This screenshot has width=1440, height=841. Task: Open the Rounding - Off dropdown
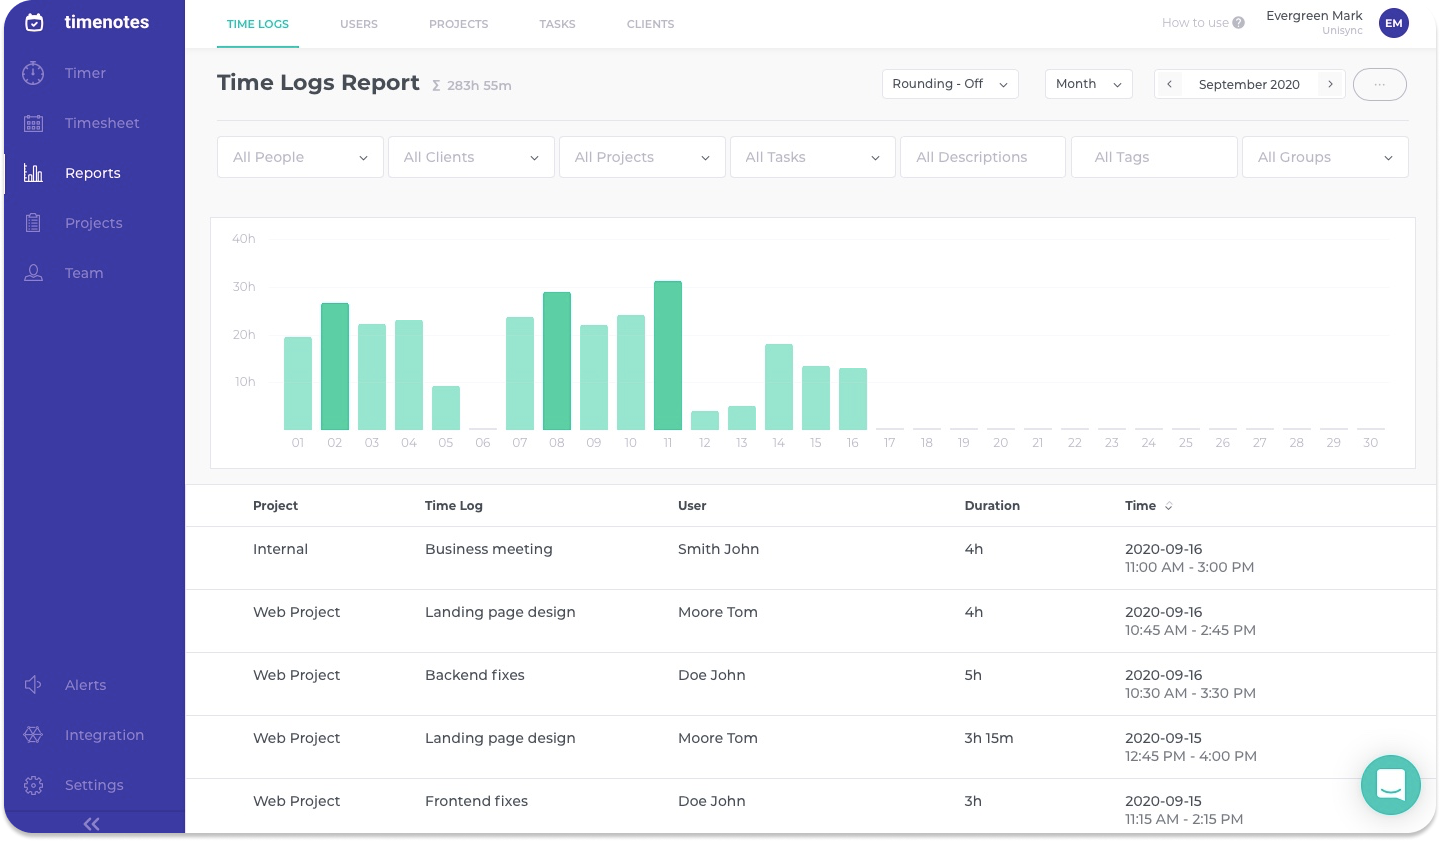[950, 84]
